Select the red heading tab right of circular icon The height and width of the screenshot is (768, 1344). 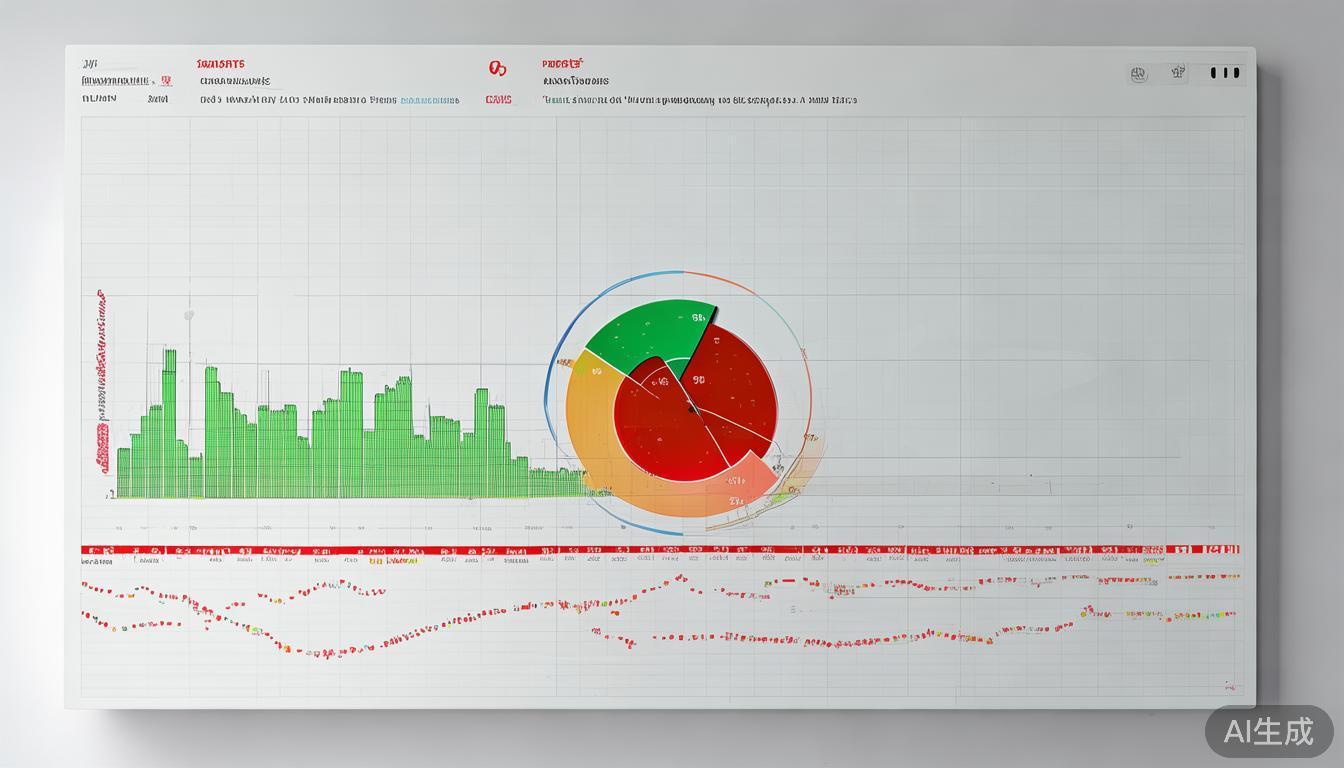562,63
